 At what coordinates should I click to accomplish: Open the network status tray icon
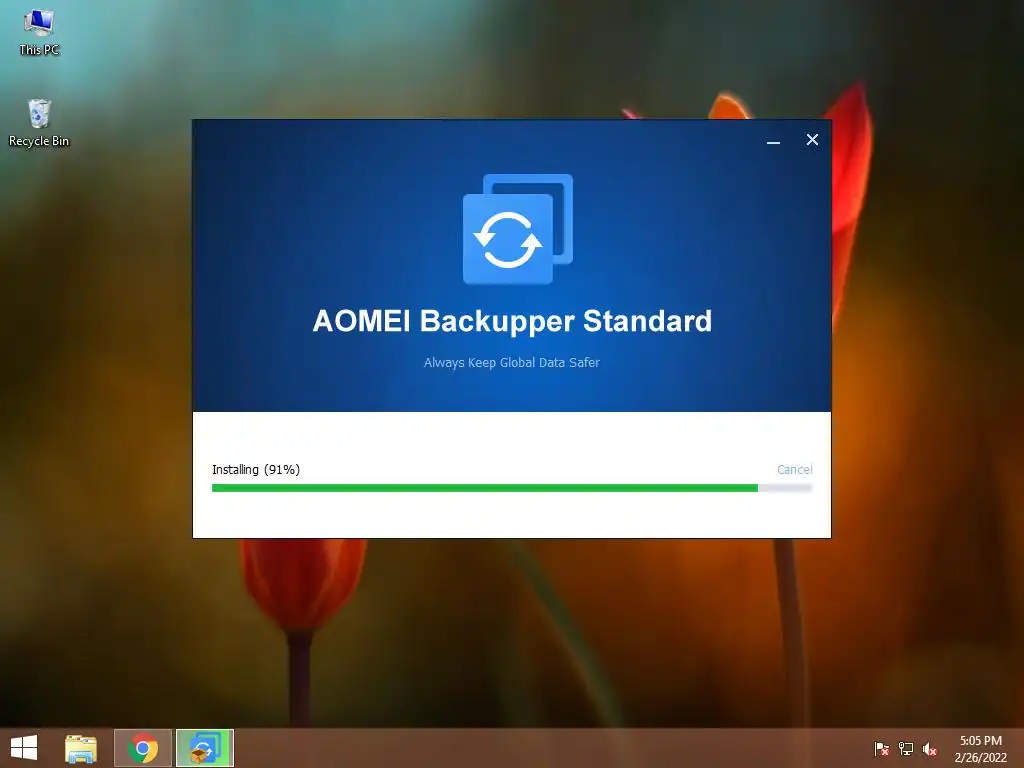coord(905,748)
